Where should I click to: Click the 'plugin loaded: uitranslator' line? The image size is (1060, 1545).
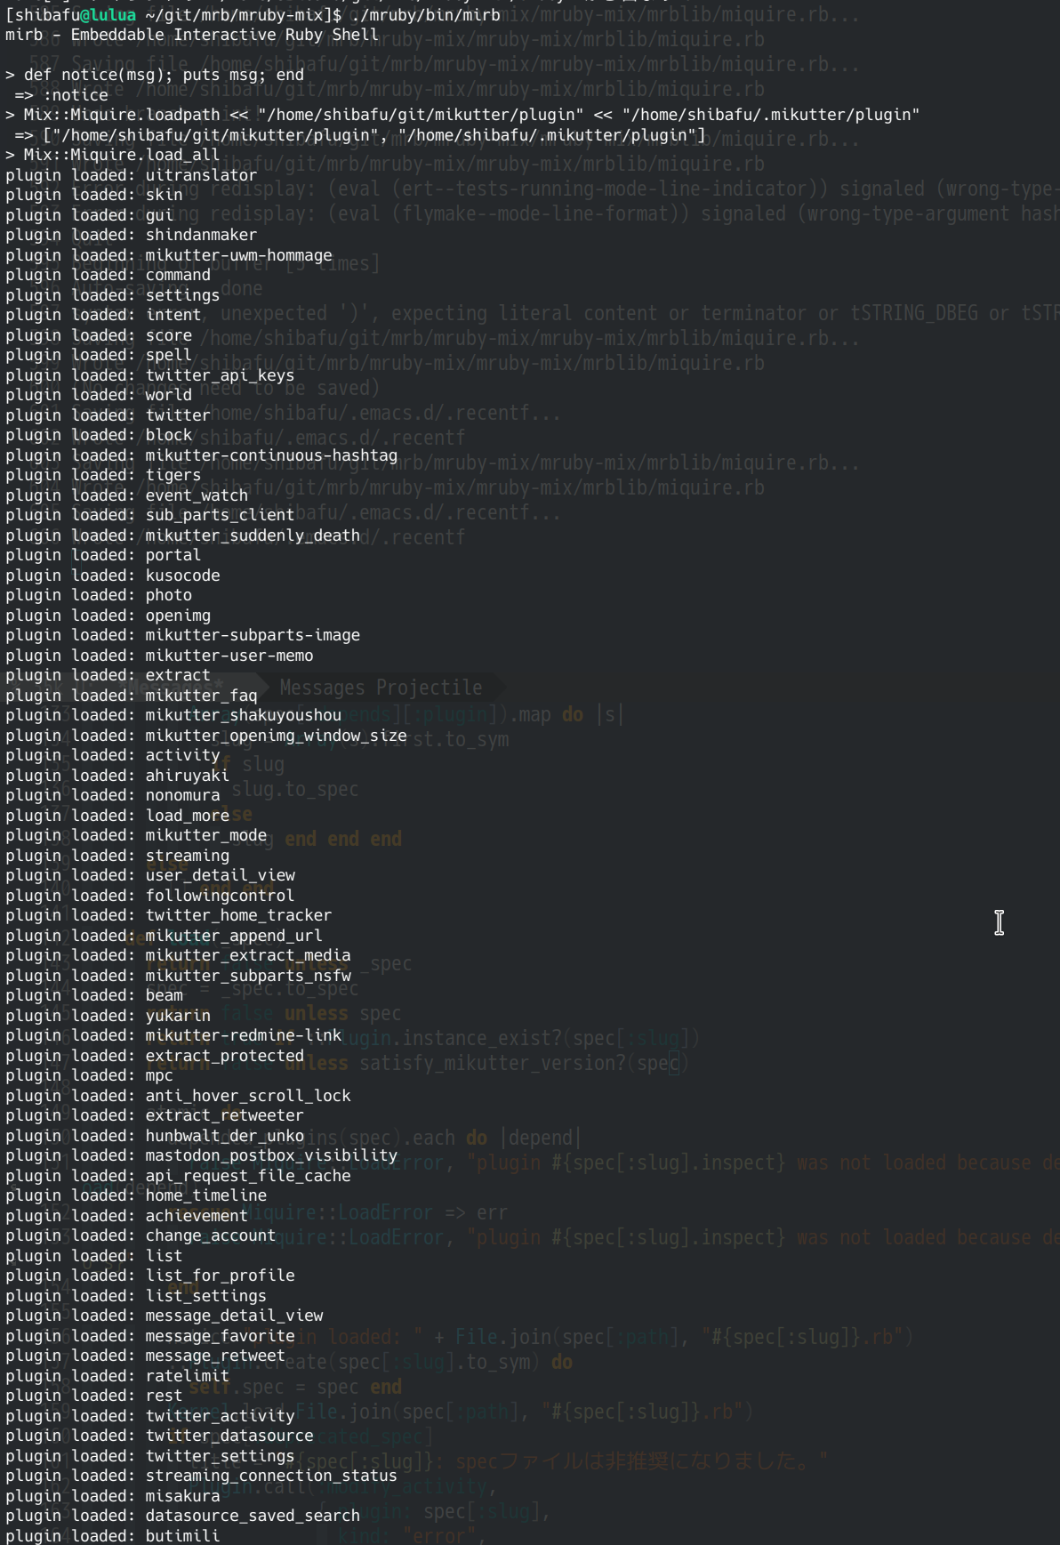coord(131,175)
